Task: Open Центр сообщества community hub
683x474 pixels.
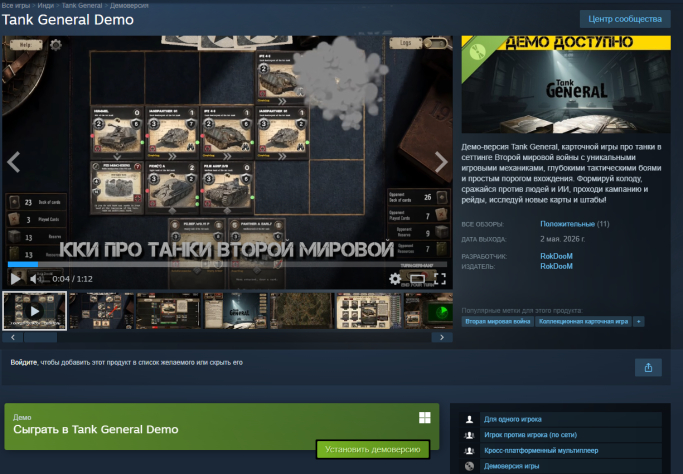Action: [625, 19]
